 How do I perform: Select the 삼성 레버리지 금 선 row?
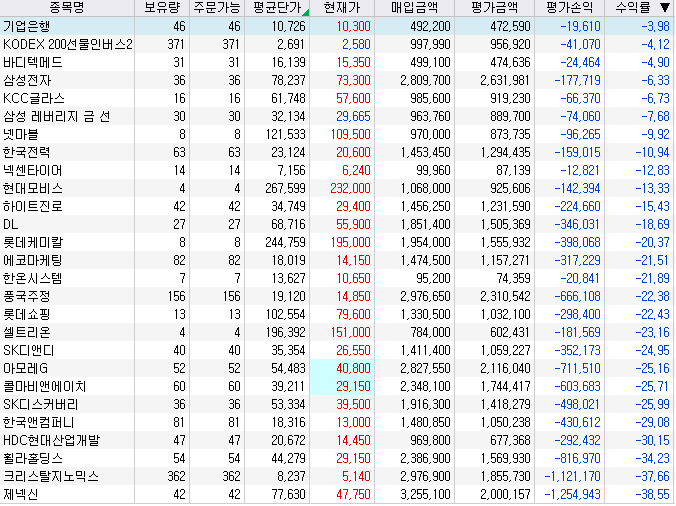[338, 116]
